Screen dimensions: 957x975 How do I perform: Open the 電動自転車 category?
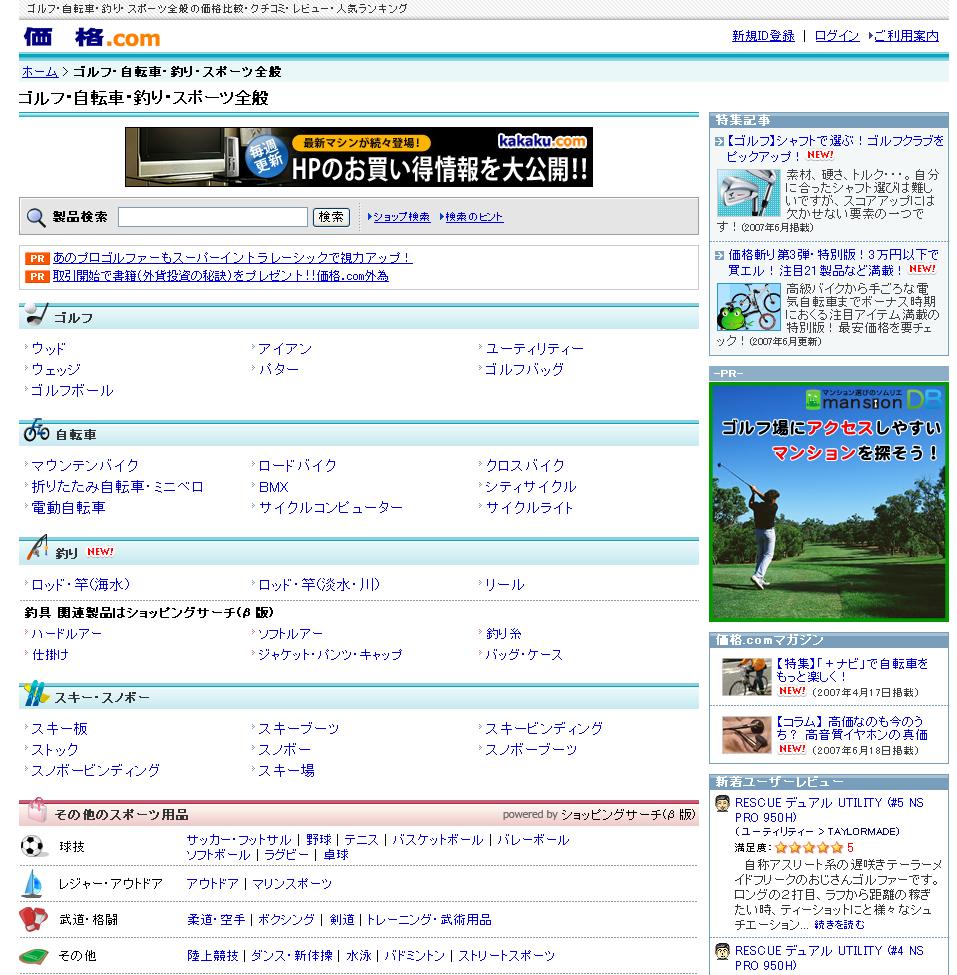[x=68, y=508]
